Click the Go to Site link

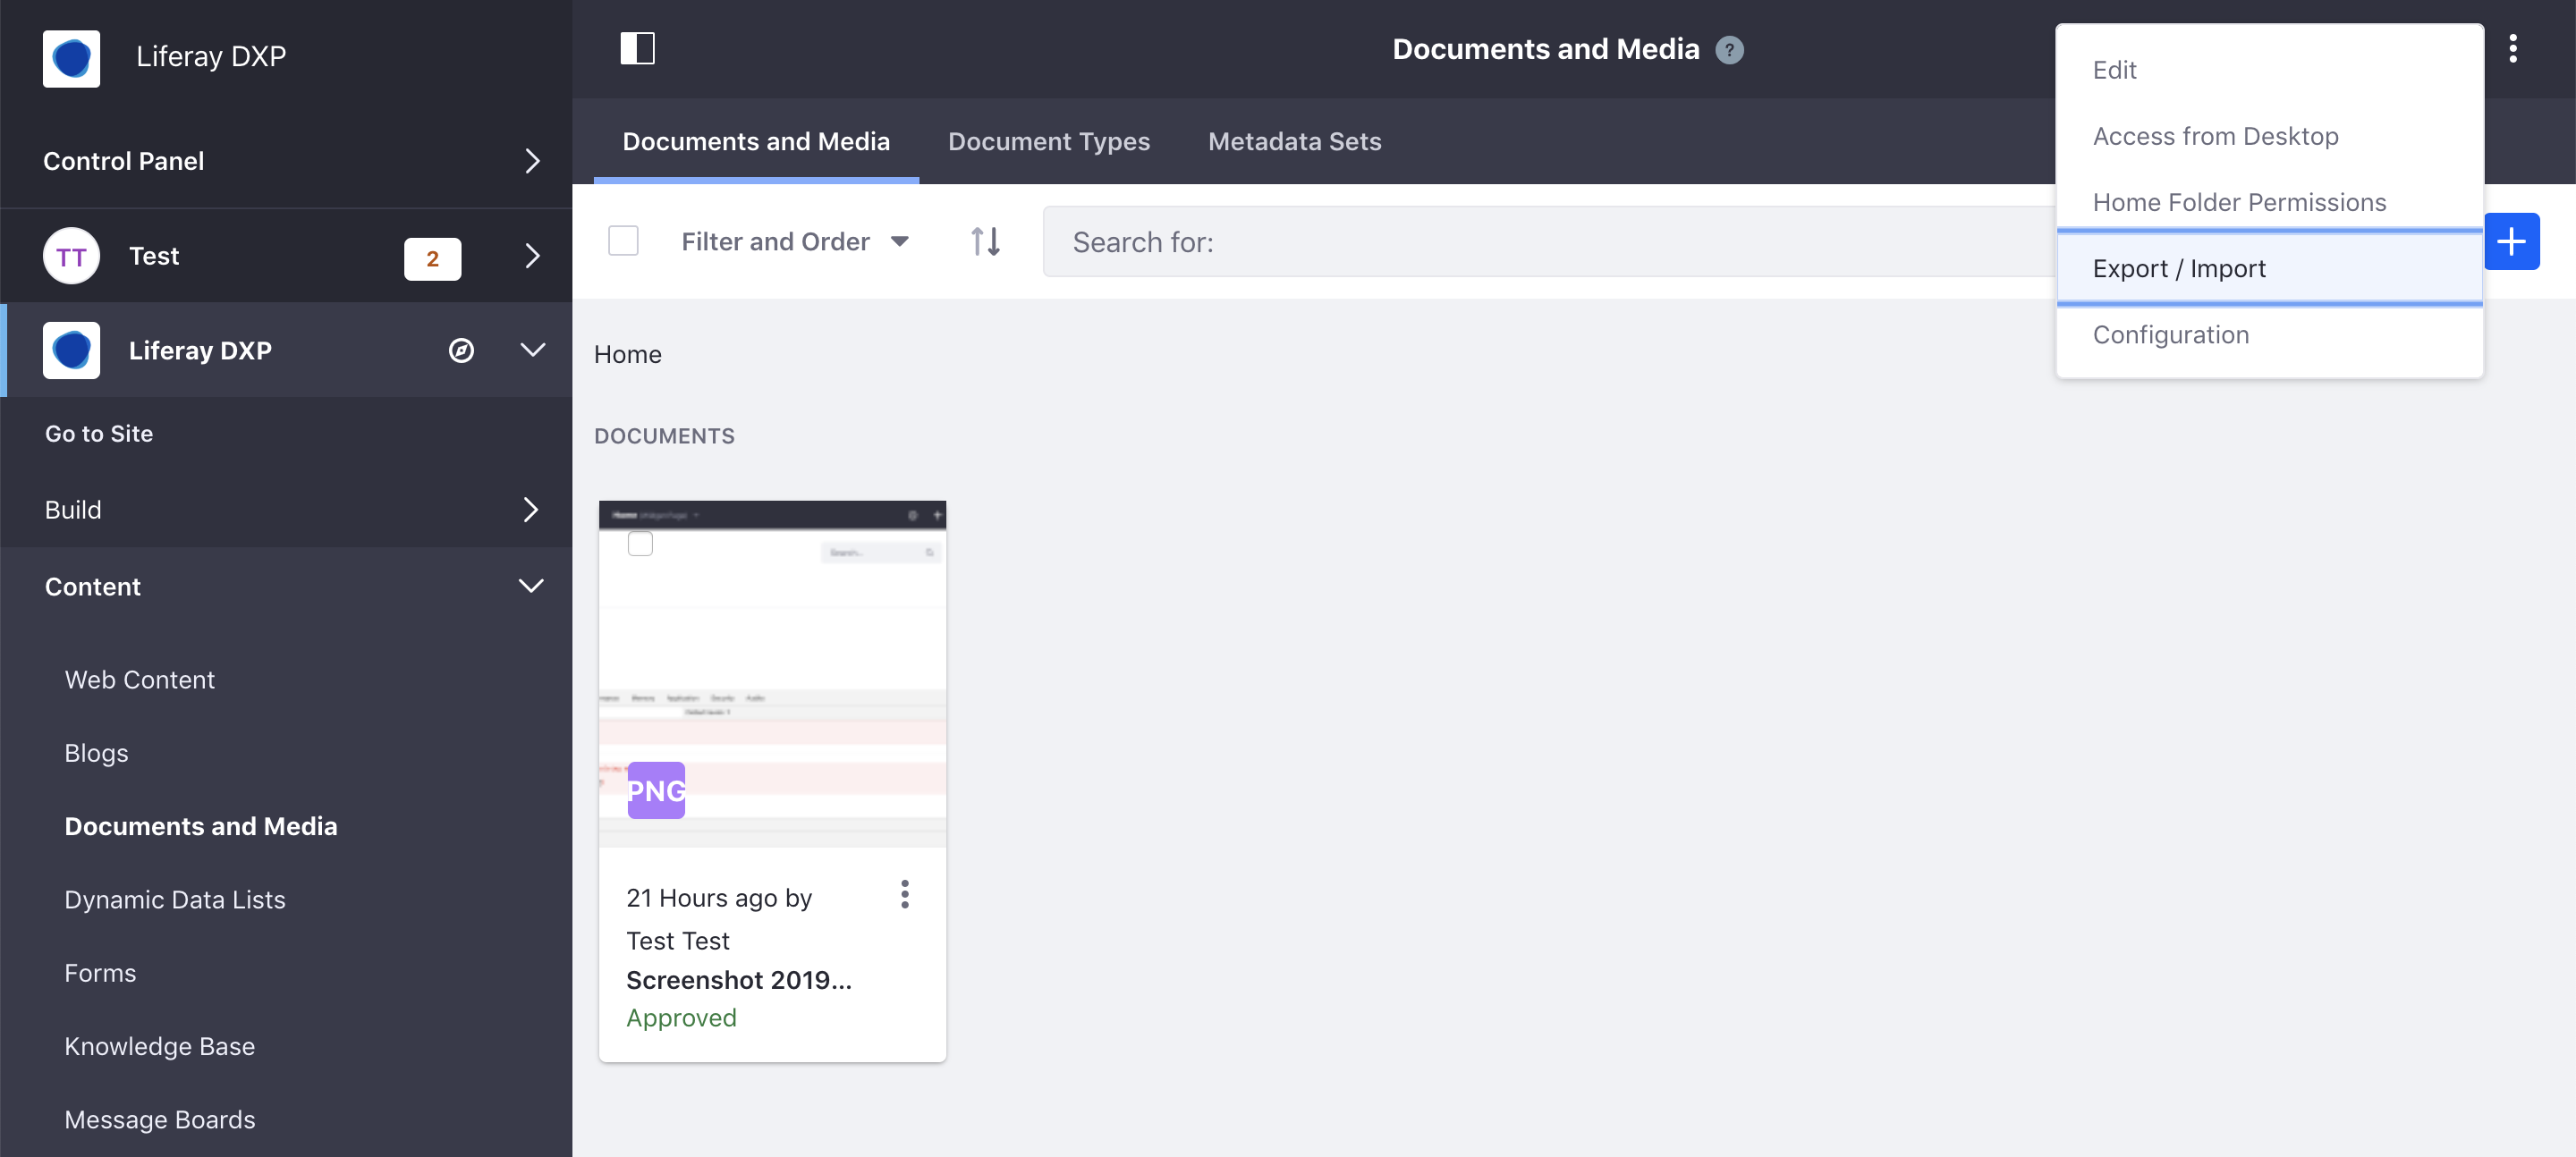tap(99, 434)
